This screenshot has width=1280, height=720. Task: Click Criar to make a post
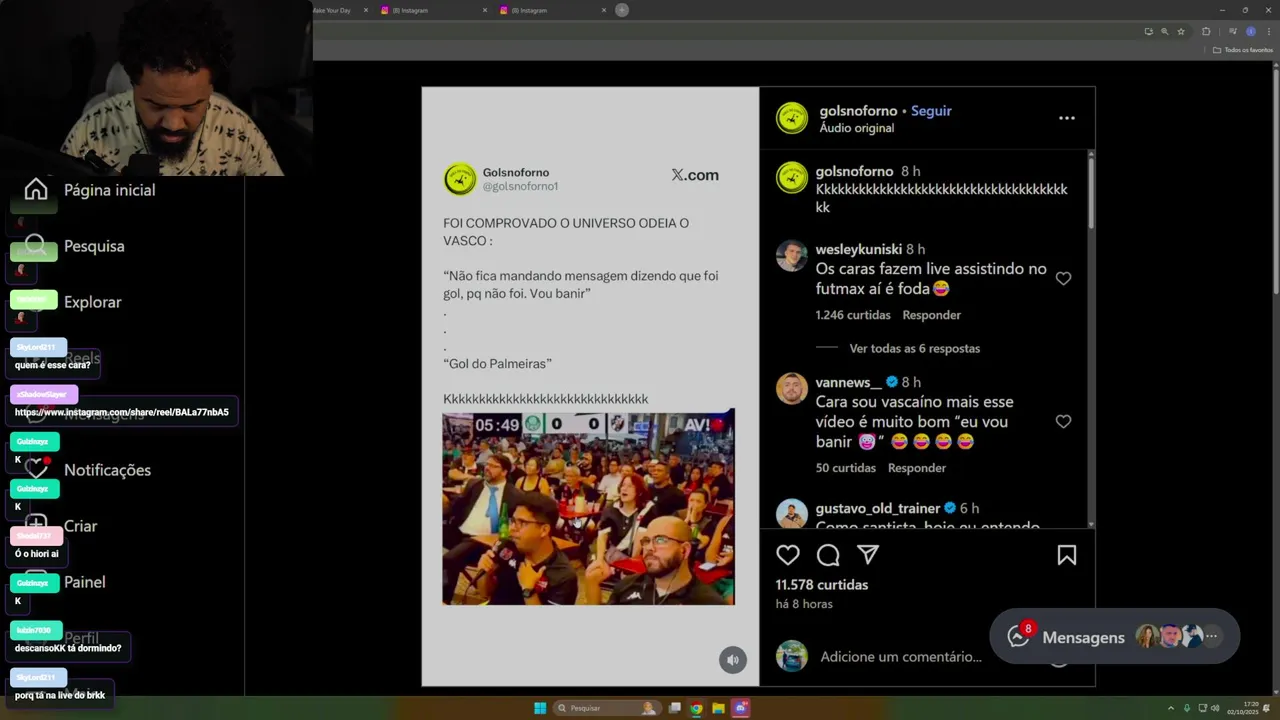click(61, 526)
